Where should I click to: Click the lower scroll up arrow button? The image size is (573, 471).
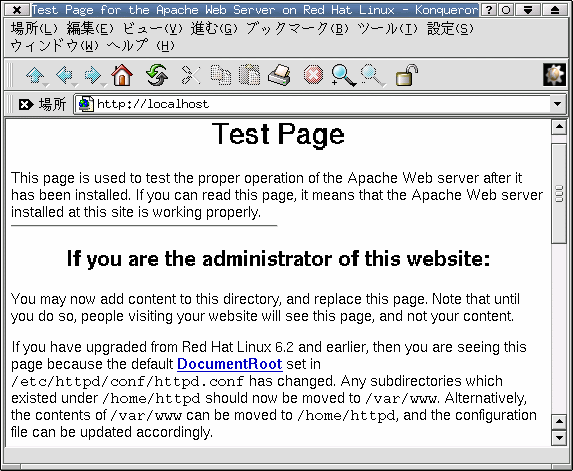559,422
